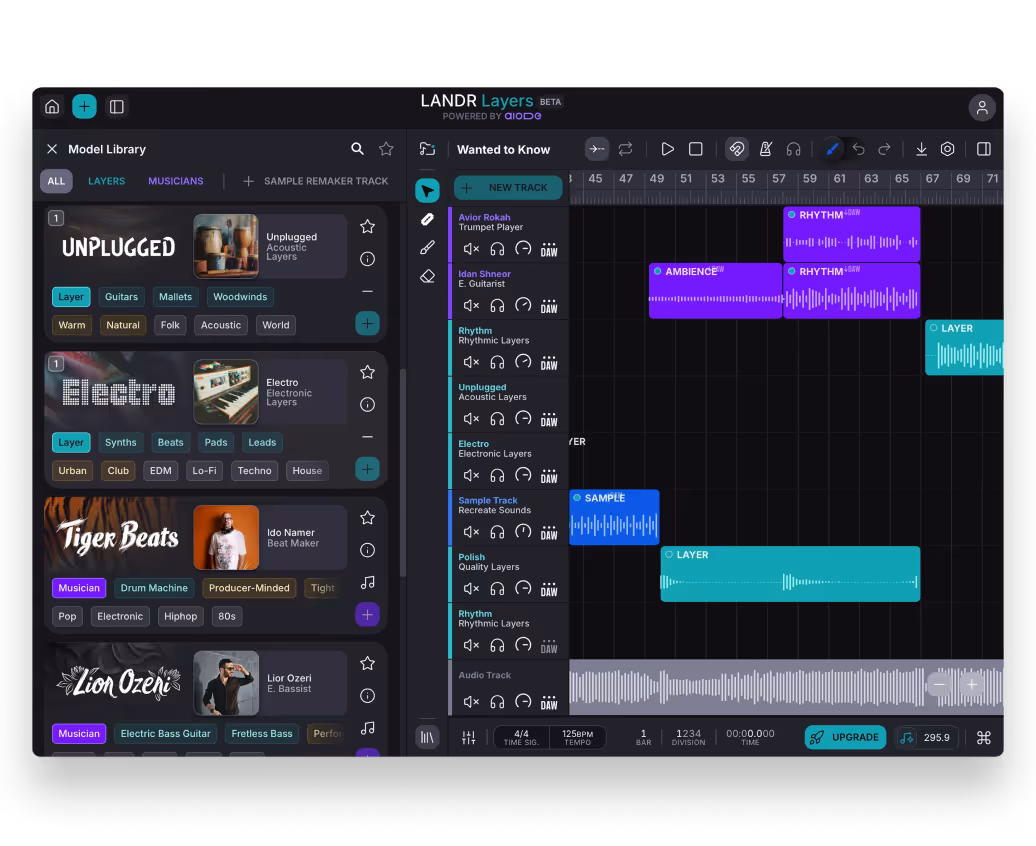Screen dimensions: 1036x846
Task: Go to the home screen icon
Action: click(52, 106)
